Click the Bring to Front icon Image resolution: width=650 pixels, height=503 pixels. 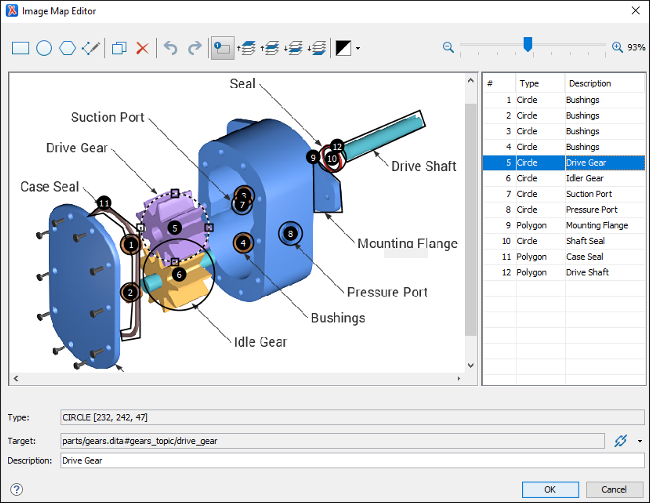[246, 48]
